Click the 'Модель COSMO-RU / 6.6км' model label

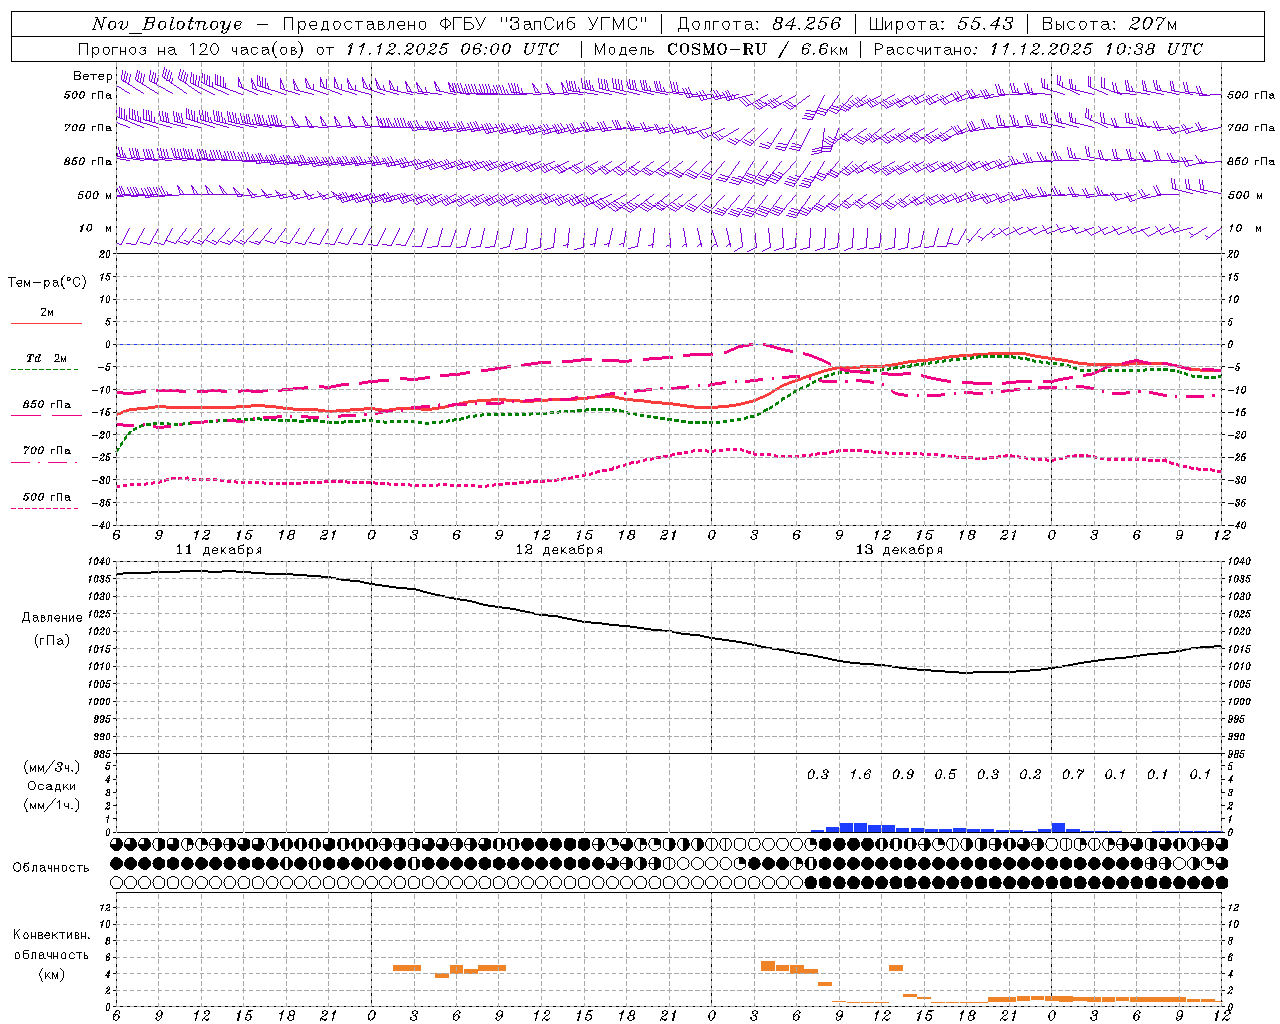721,49
